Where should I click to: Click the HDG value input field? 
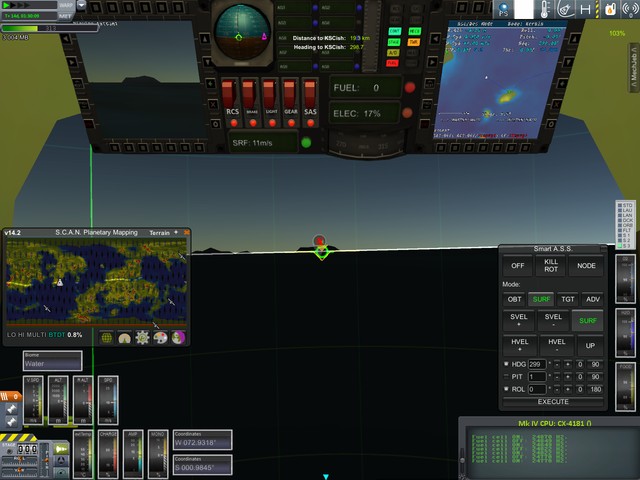point(537,364)
